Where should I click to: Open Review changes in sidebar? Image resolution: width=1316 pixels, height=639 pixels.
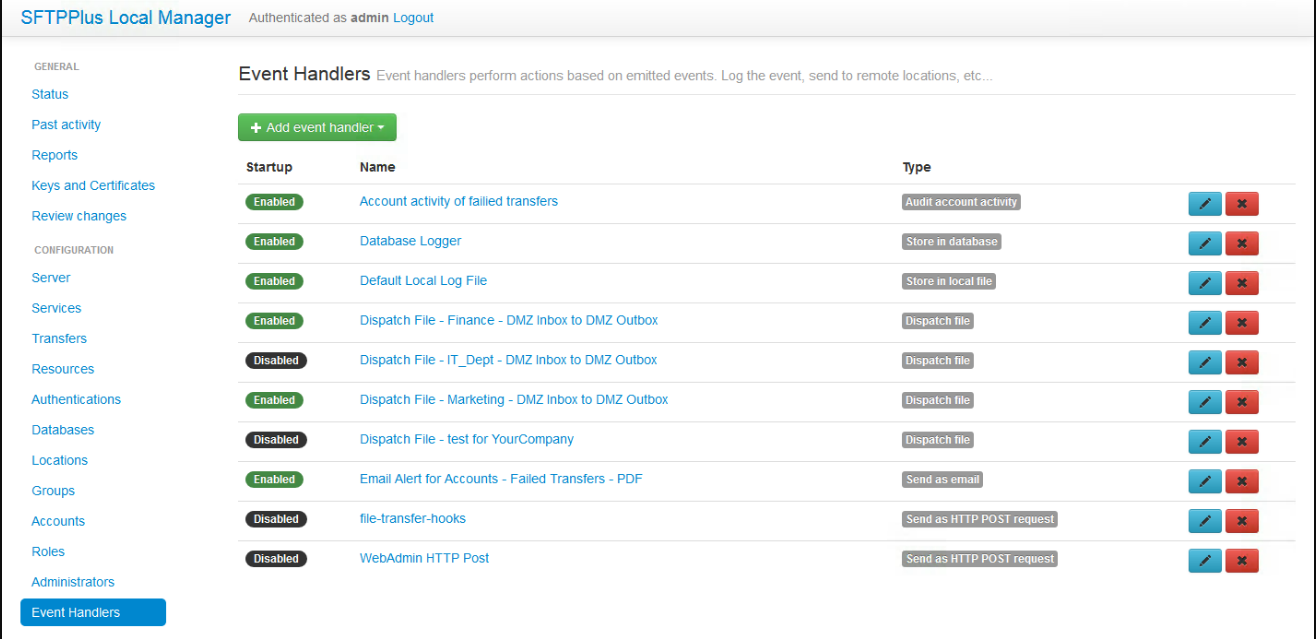79,216
